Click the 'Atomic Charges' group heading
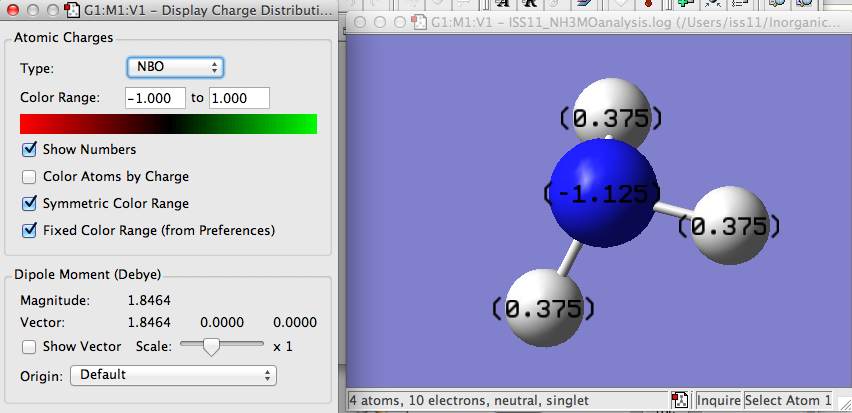The width and height of the screenshot is (852, 413). pyautogui.click(x=64, y=38)
